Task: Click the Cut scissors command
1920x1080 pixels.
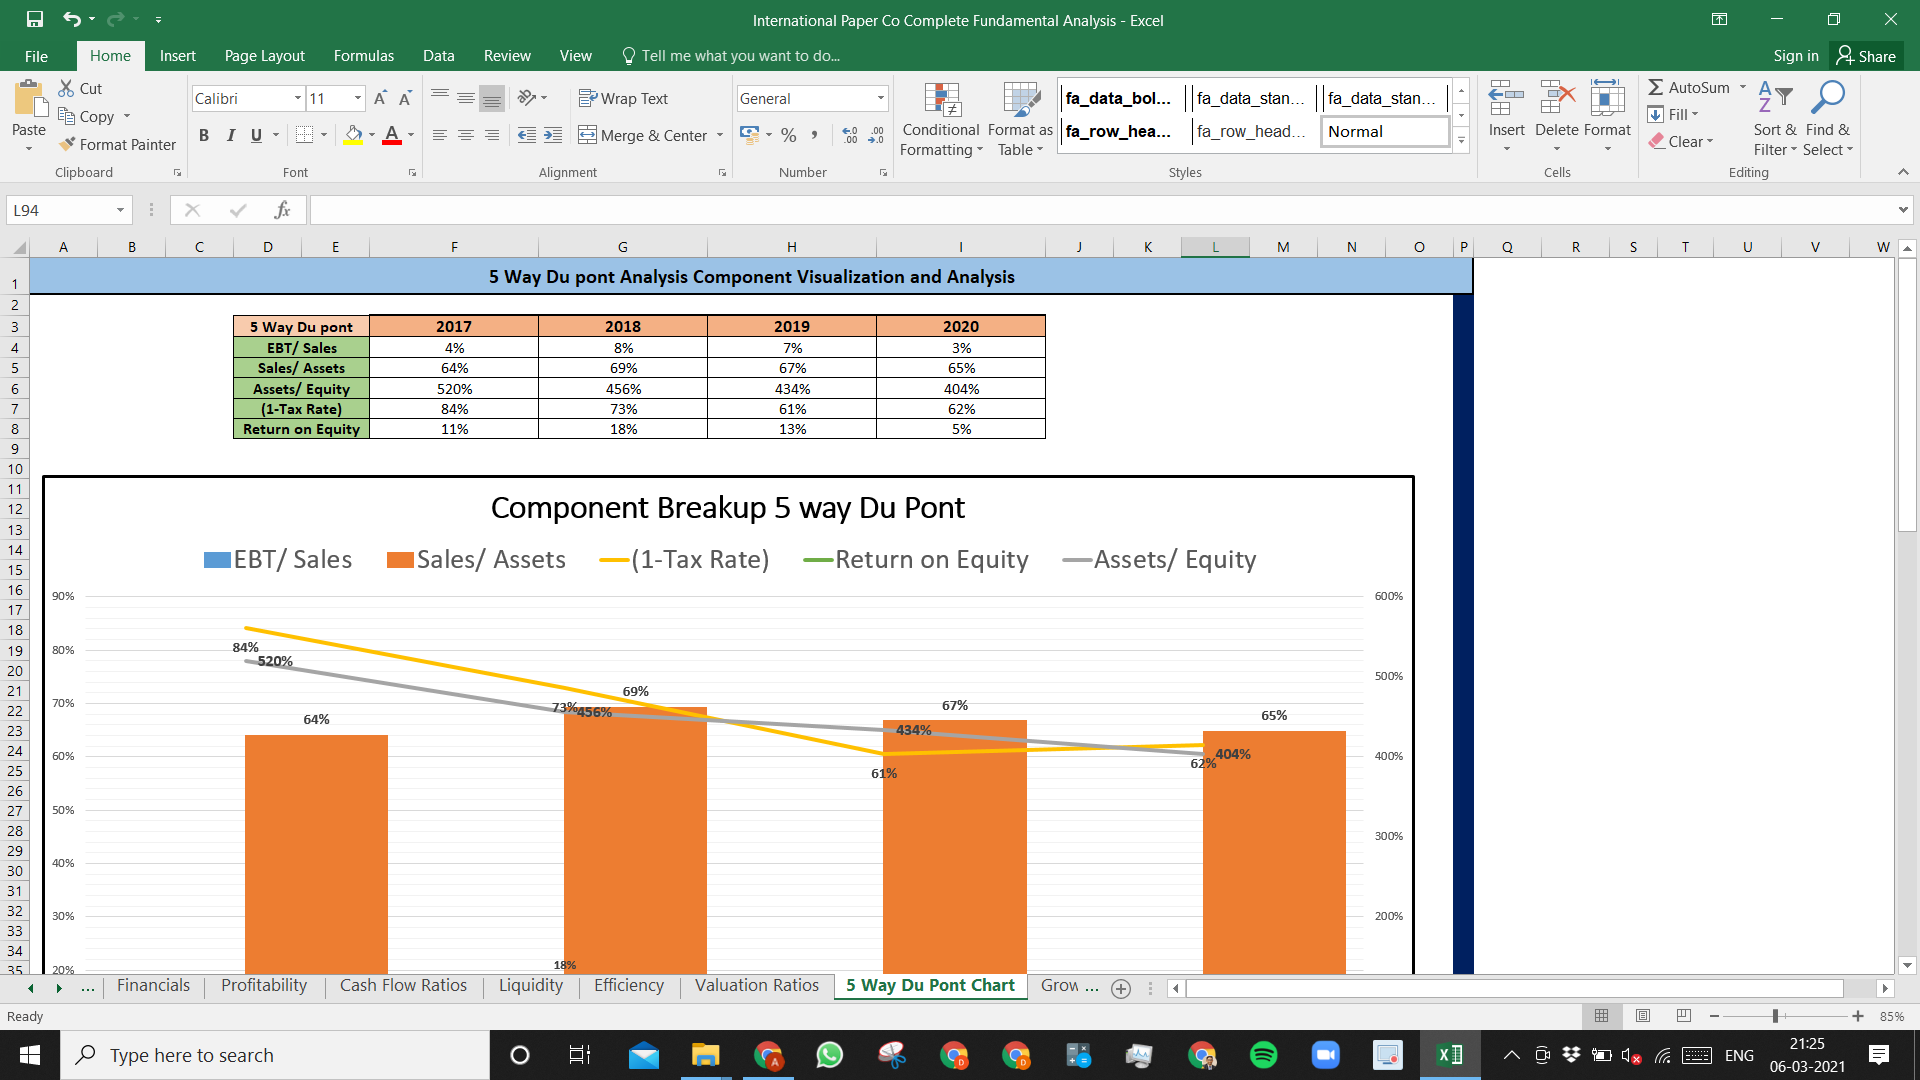Action: (80, 88)
